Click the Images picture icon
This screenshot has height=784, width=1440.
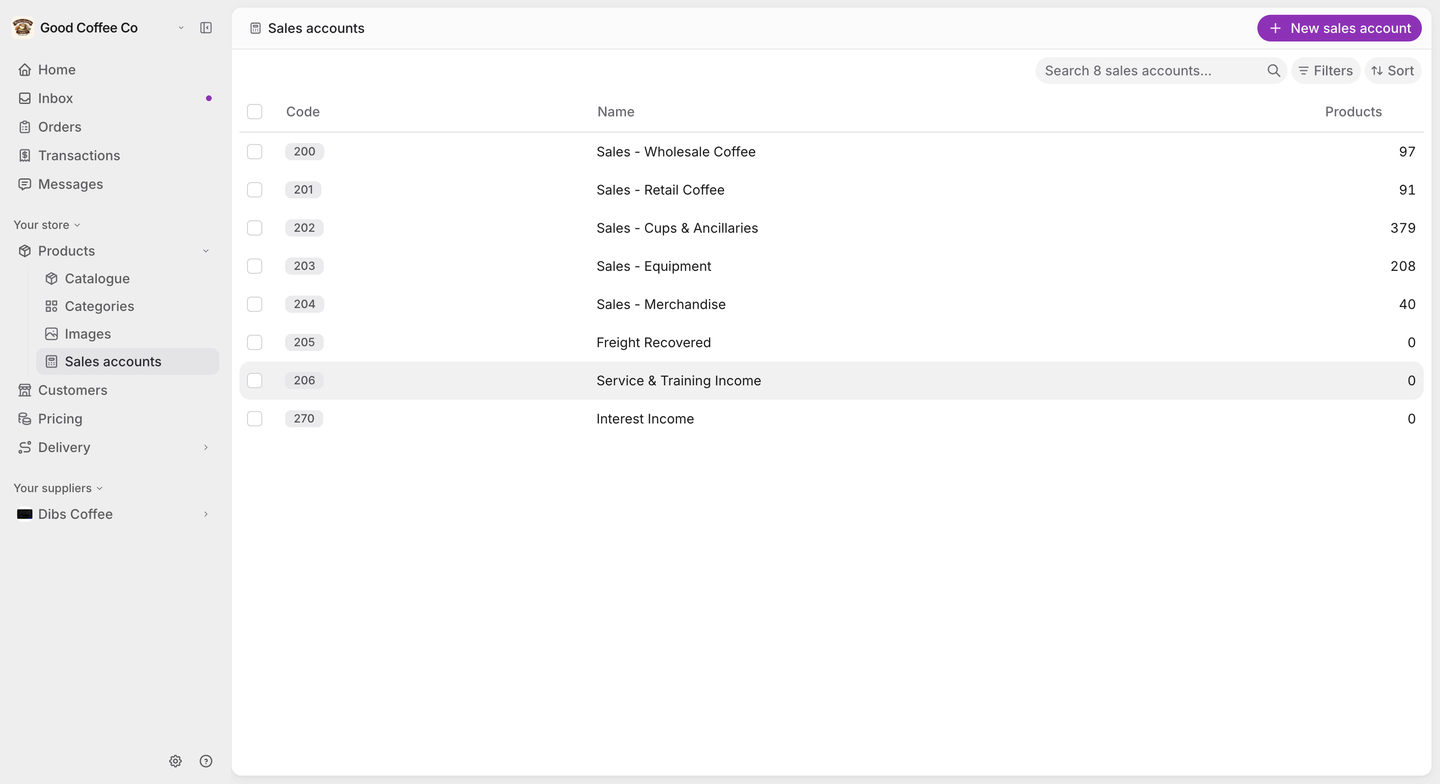(x=52, y=334)
